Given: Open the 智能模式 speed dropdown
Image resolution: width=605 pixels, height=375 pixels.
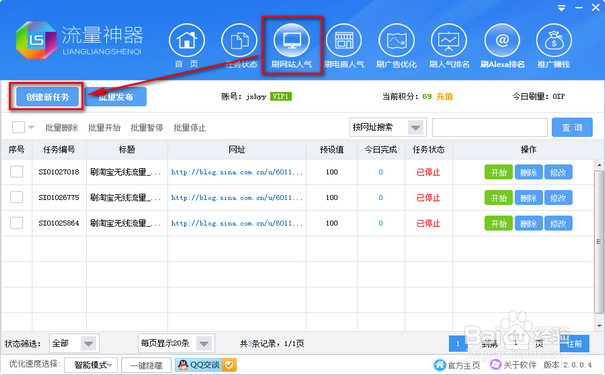Looking at the screenshot, I should (91, 365).
